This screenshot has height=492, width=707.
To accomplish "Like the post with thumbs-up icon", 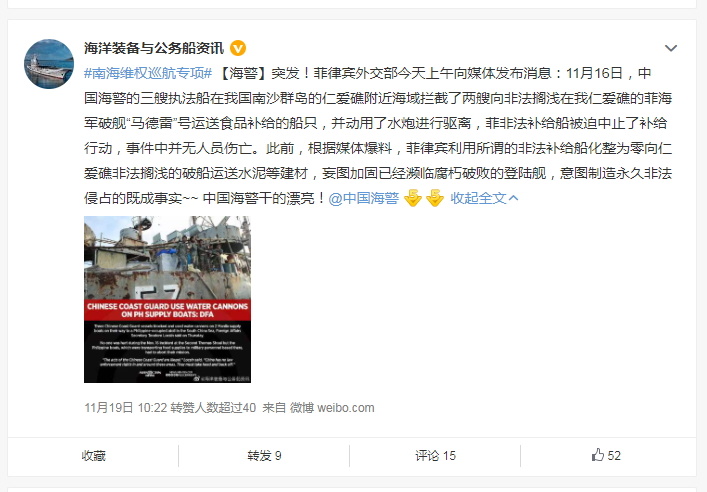I will pyautogui.click(x=598, y=455).
